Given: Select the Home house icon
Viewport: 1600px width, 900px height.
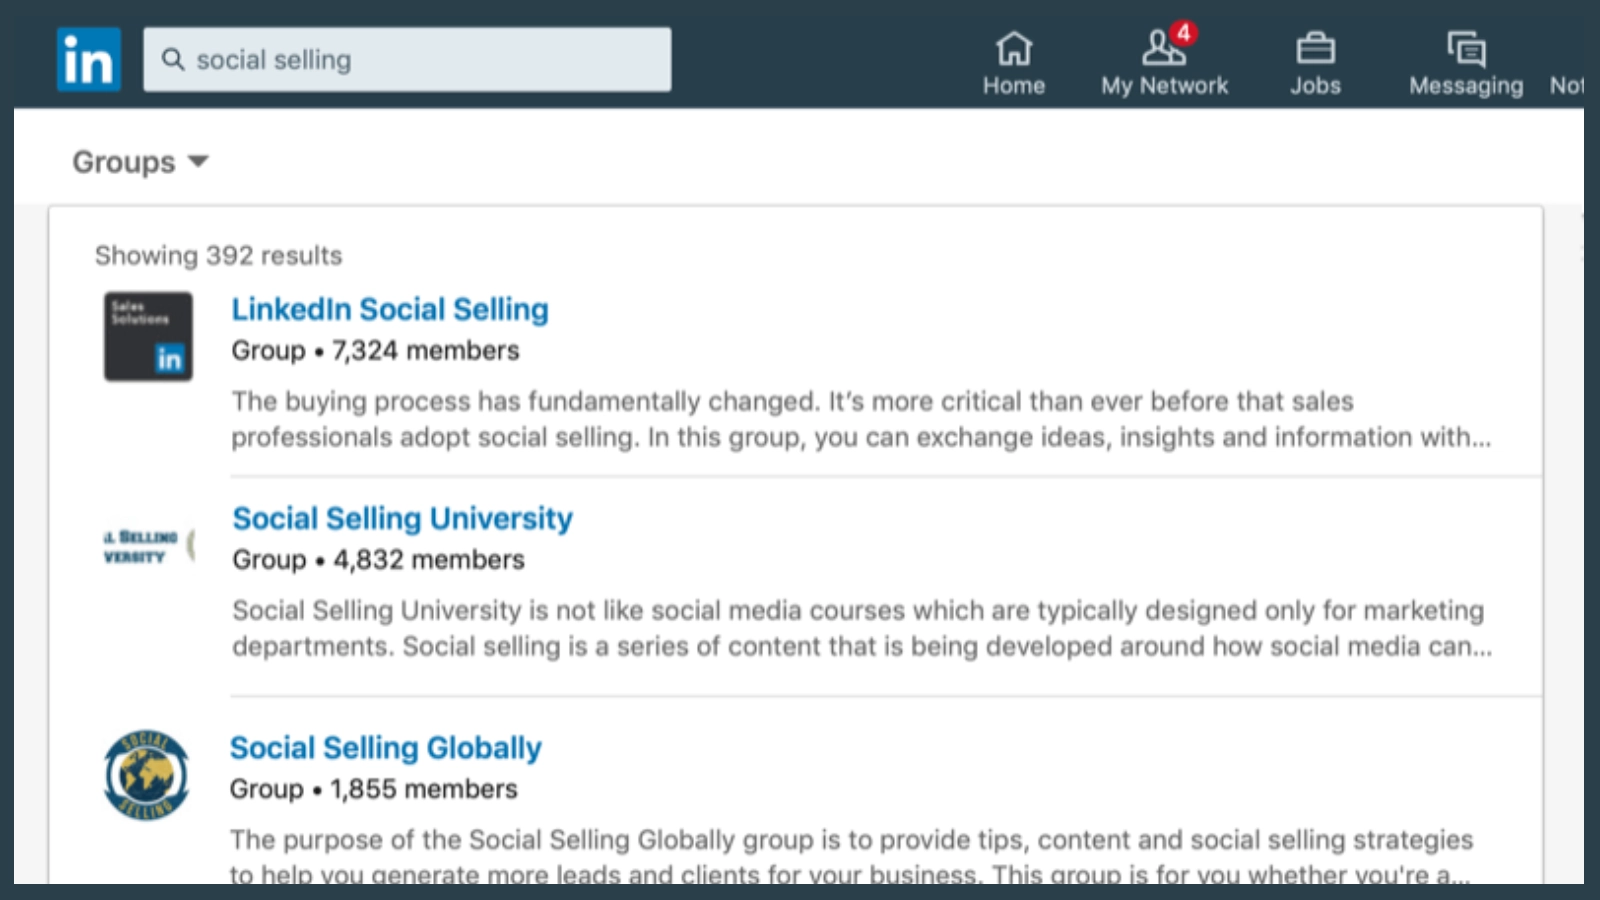Looking at the screenshot, I should pyautogui.click(x=1013, y=47).
